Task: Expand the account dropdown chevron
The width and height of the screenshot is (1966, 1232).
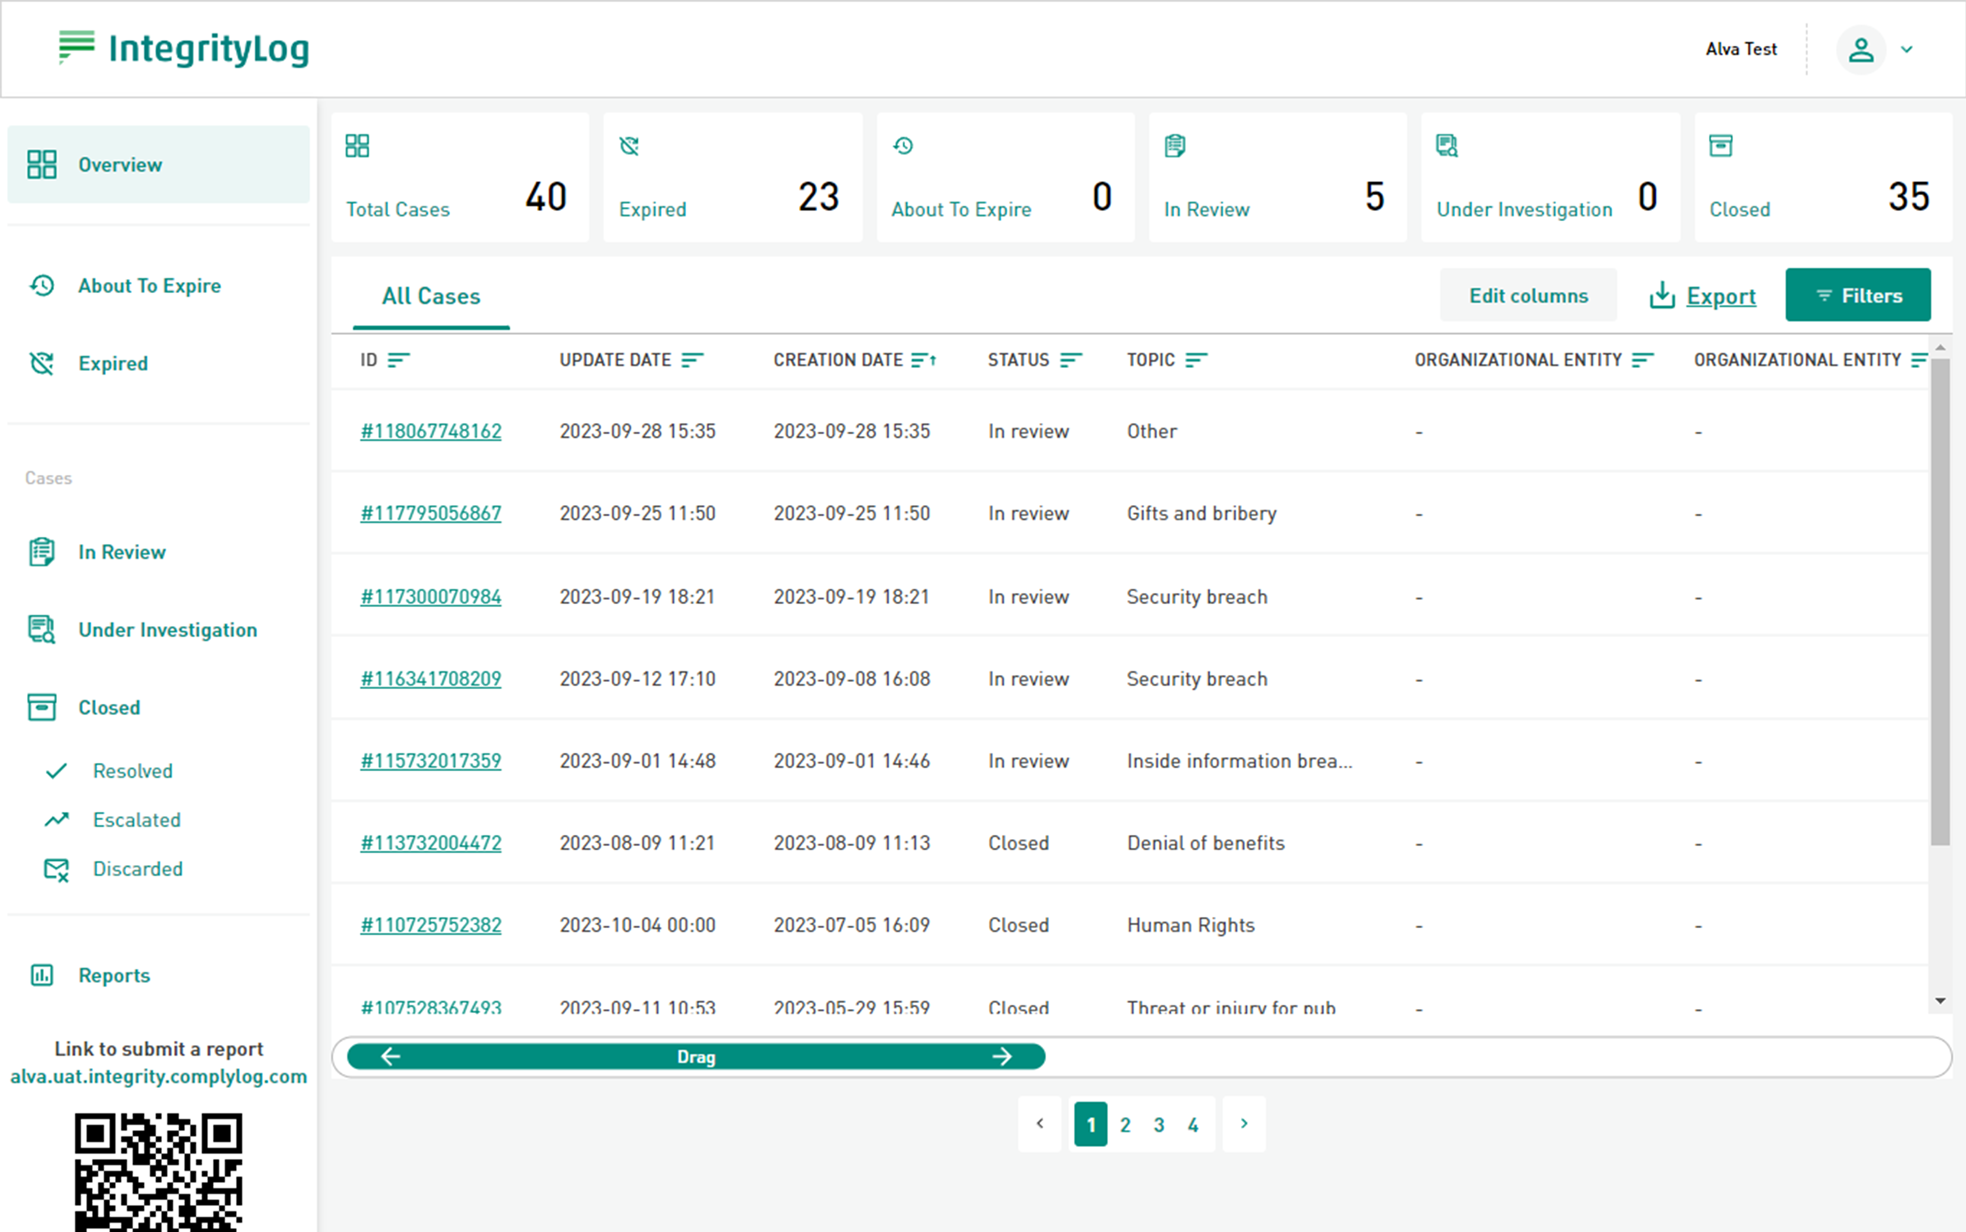Action: pos(1907,49)
